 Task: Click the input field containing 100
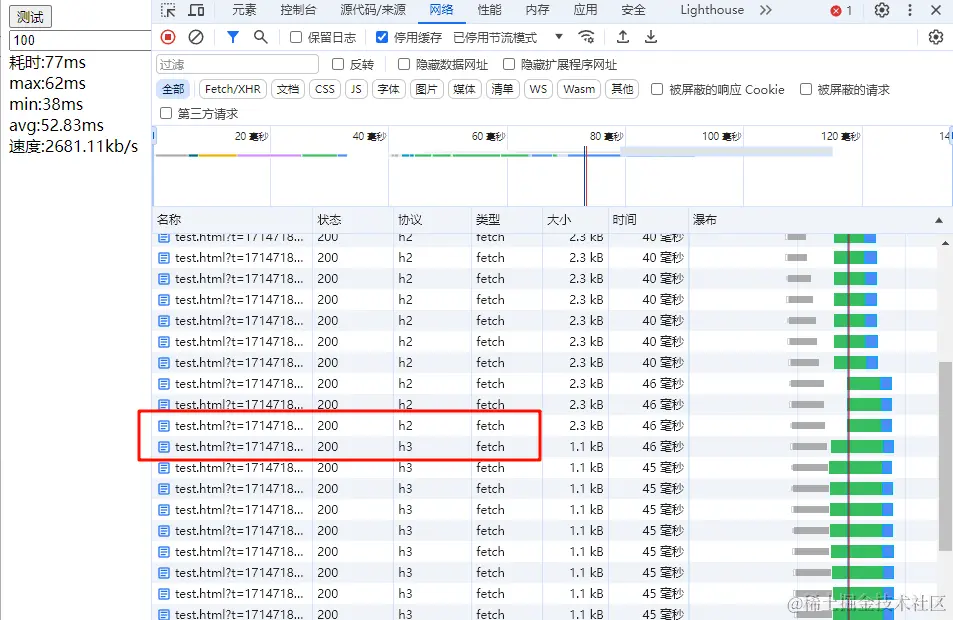pyautogui.click(x=80, y=40)
